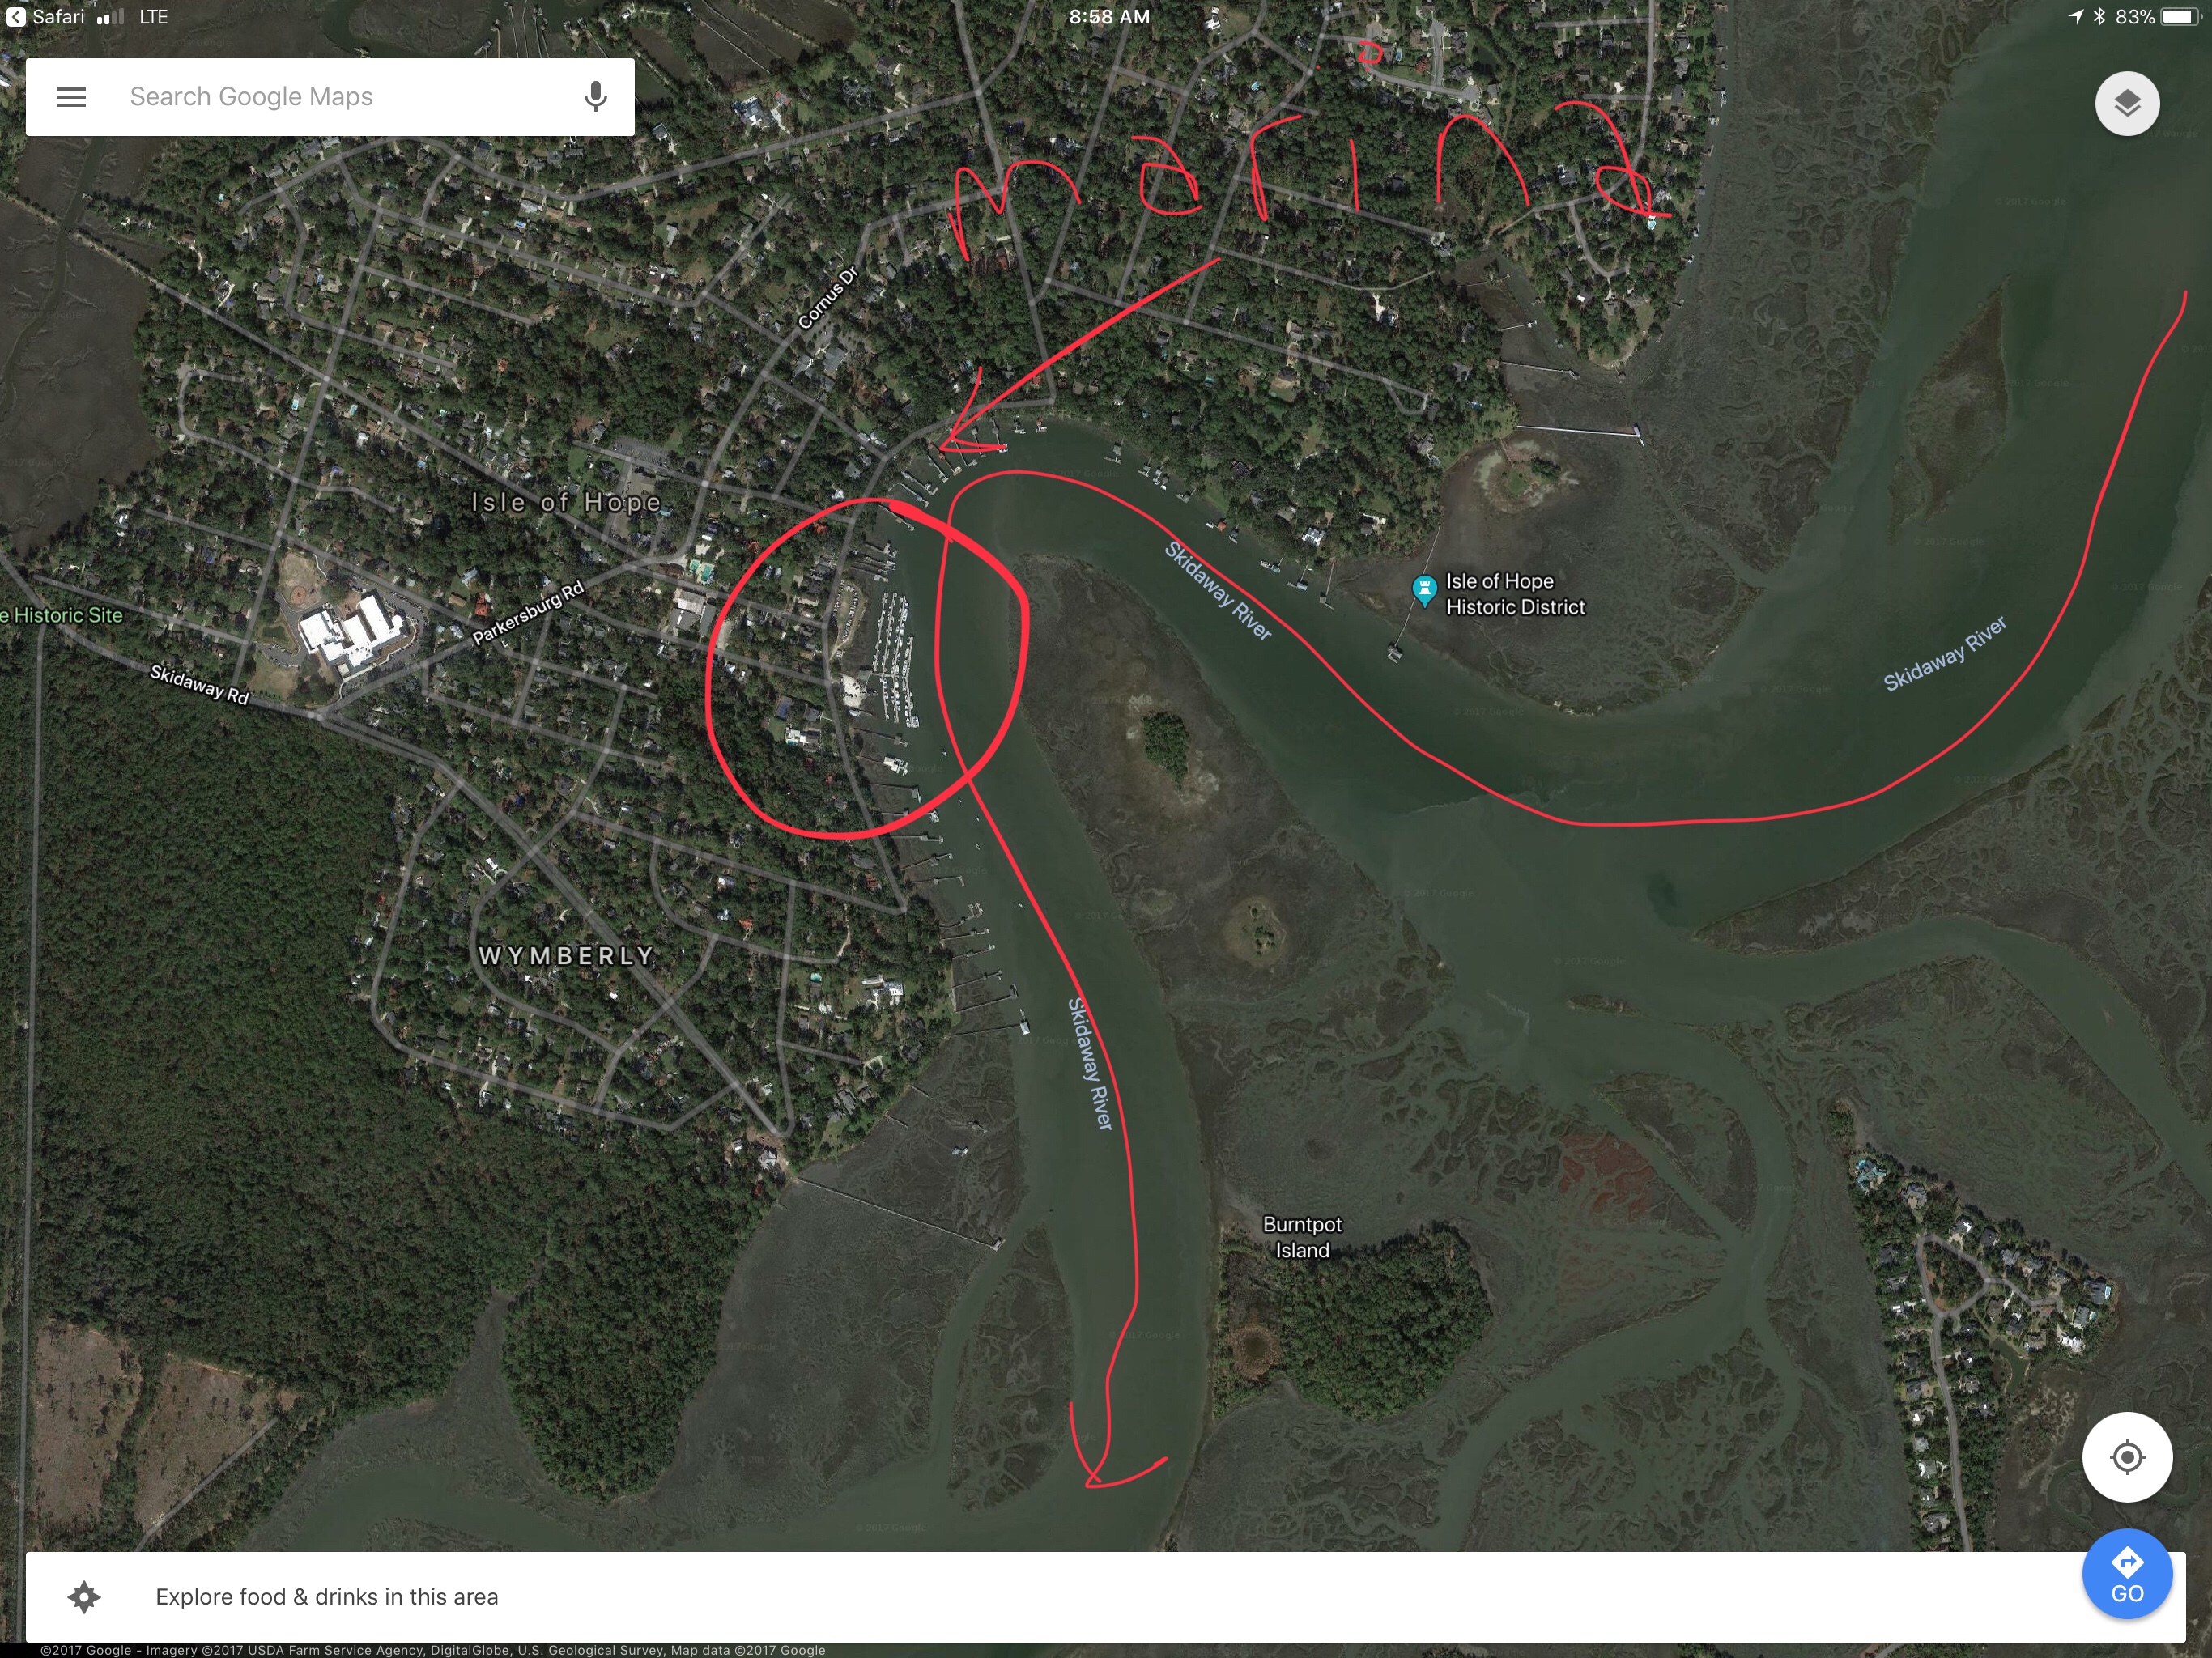Tap the Historic Site label at left edge

[x=62, y=616]
